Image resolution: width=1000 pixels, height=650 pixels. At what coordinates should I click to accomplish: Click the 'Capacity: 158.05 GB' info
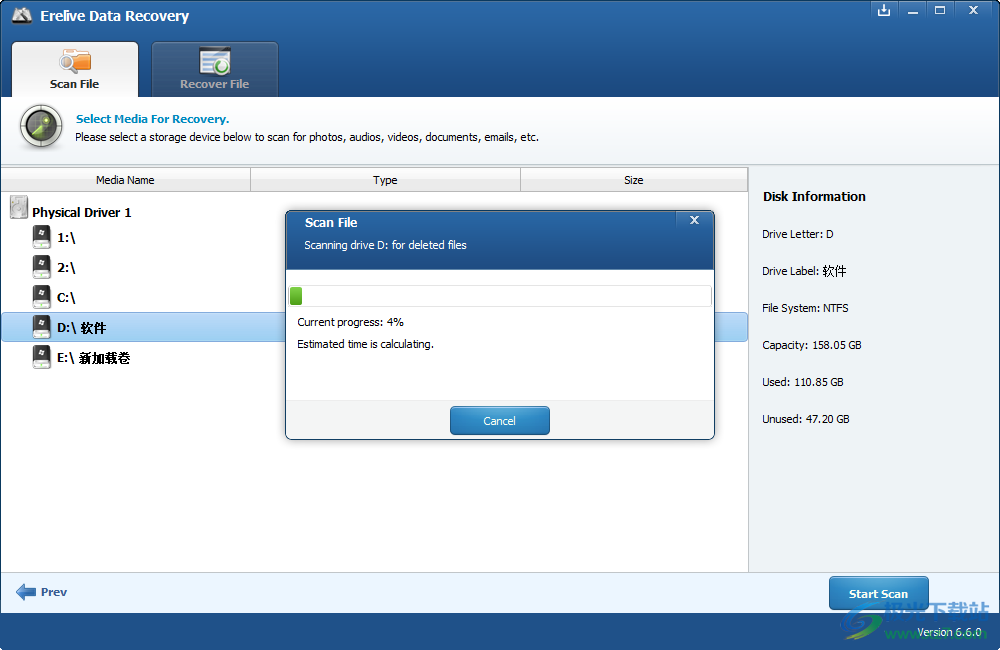811,345
